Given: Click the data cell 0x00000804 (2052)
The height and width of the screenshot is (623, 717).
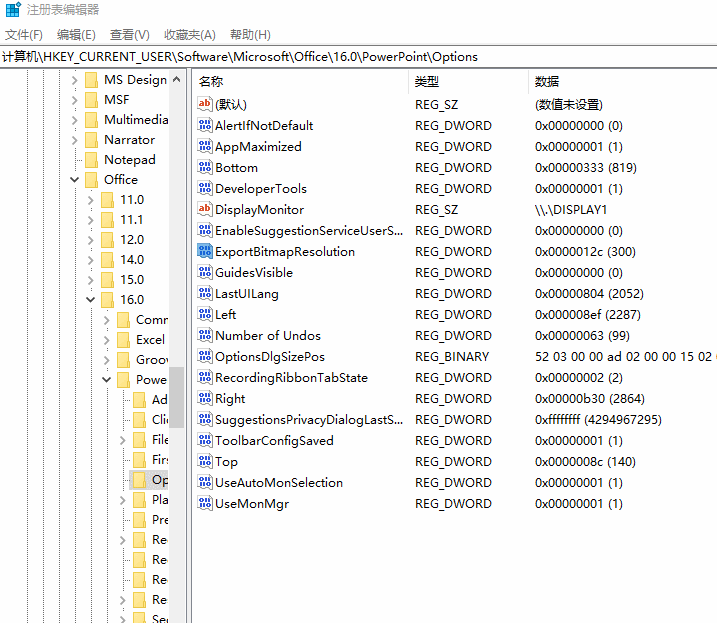Looking at the screenshot, I should point(589,293).
